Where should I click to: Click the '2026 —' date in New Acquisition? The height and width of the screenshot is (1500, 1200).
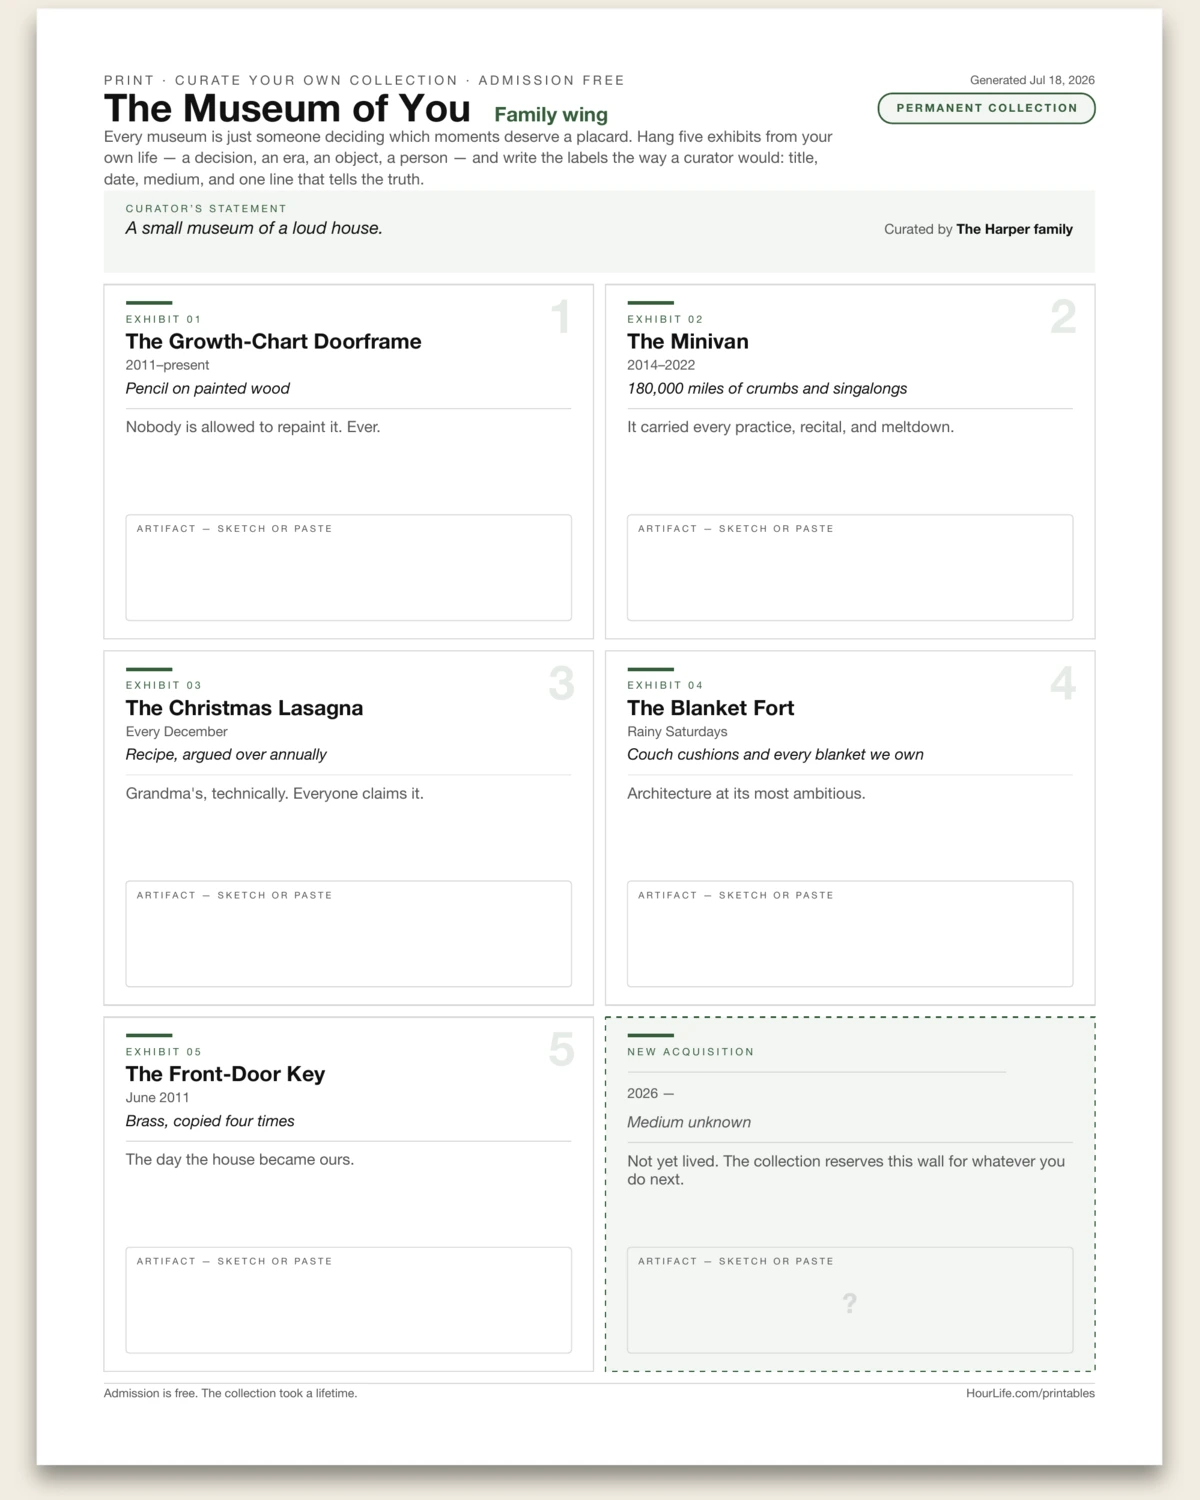click(650, 1093)
